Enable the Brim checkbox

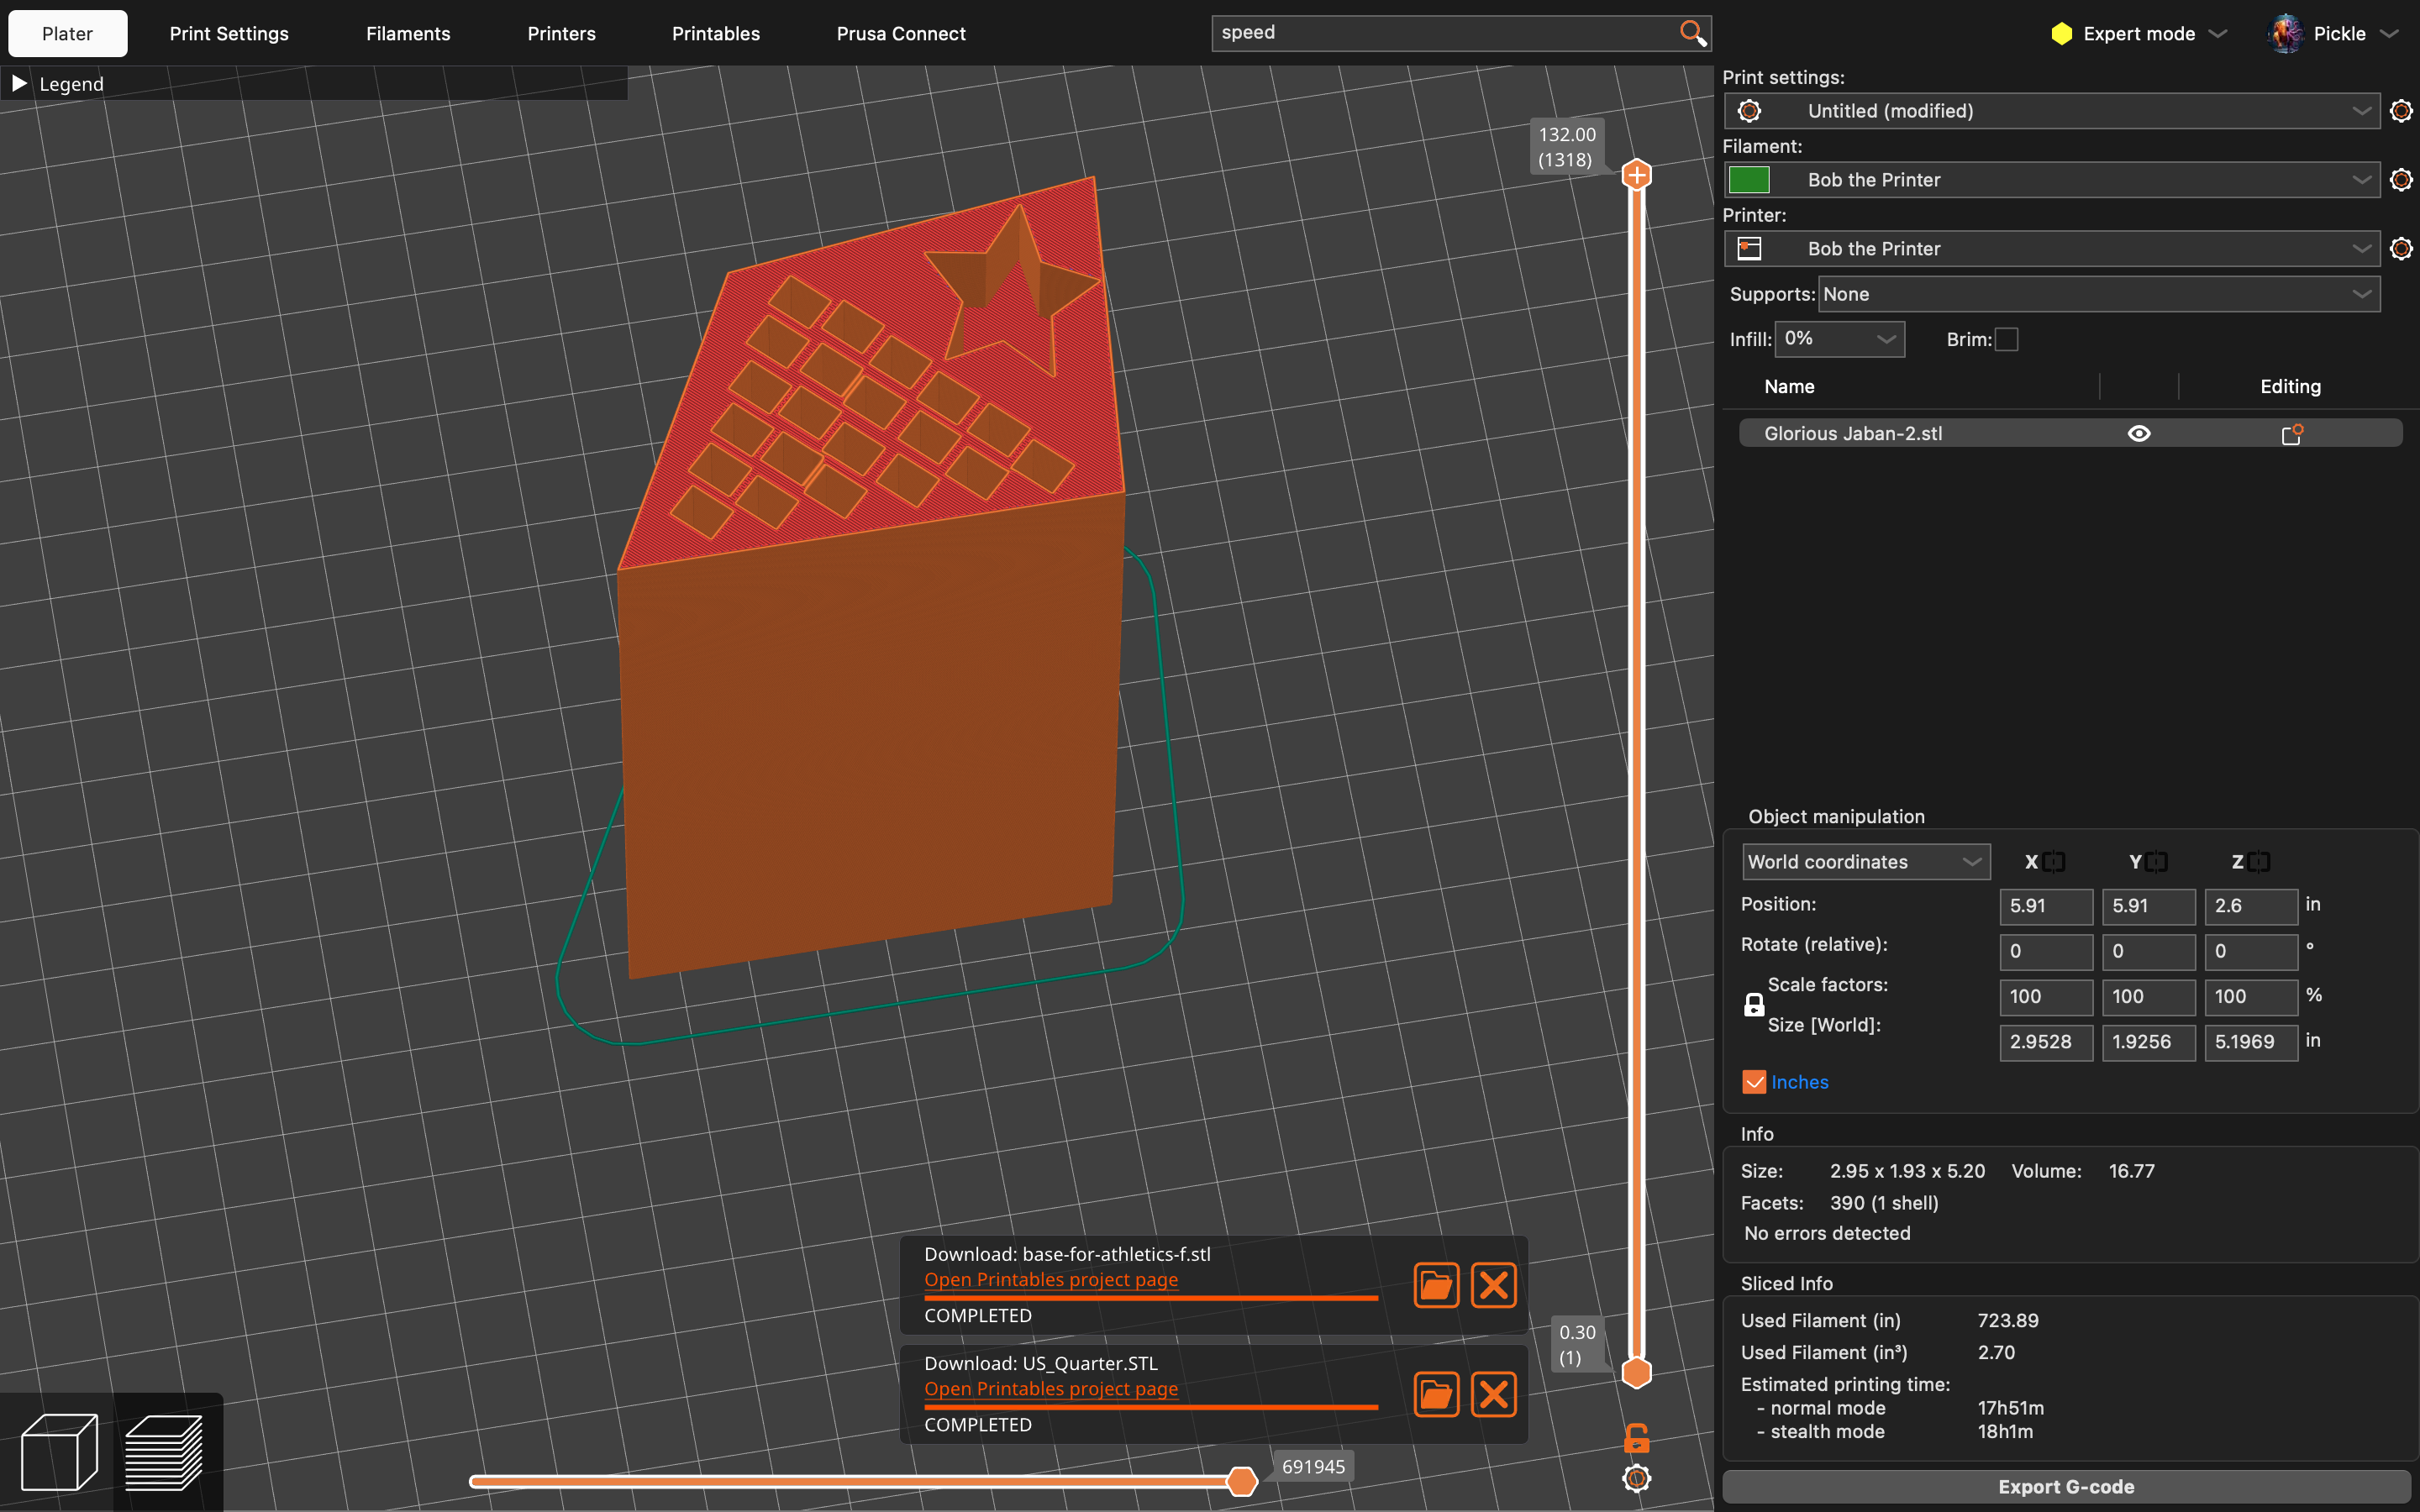pyautogui.click(x=2006, y=340)
